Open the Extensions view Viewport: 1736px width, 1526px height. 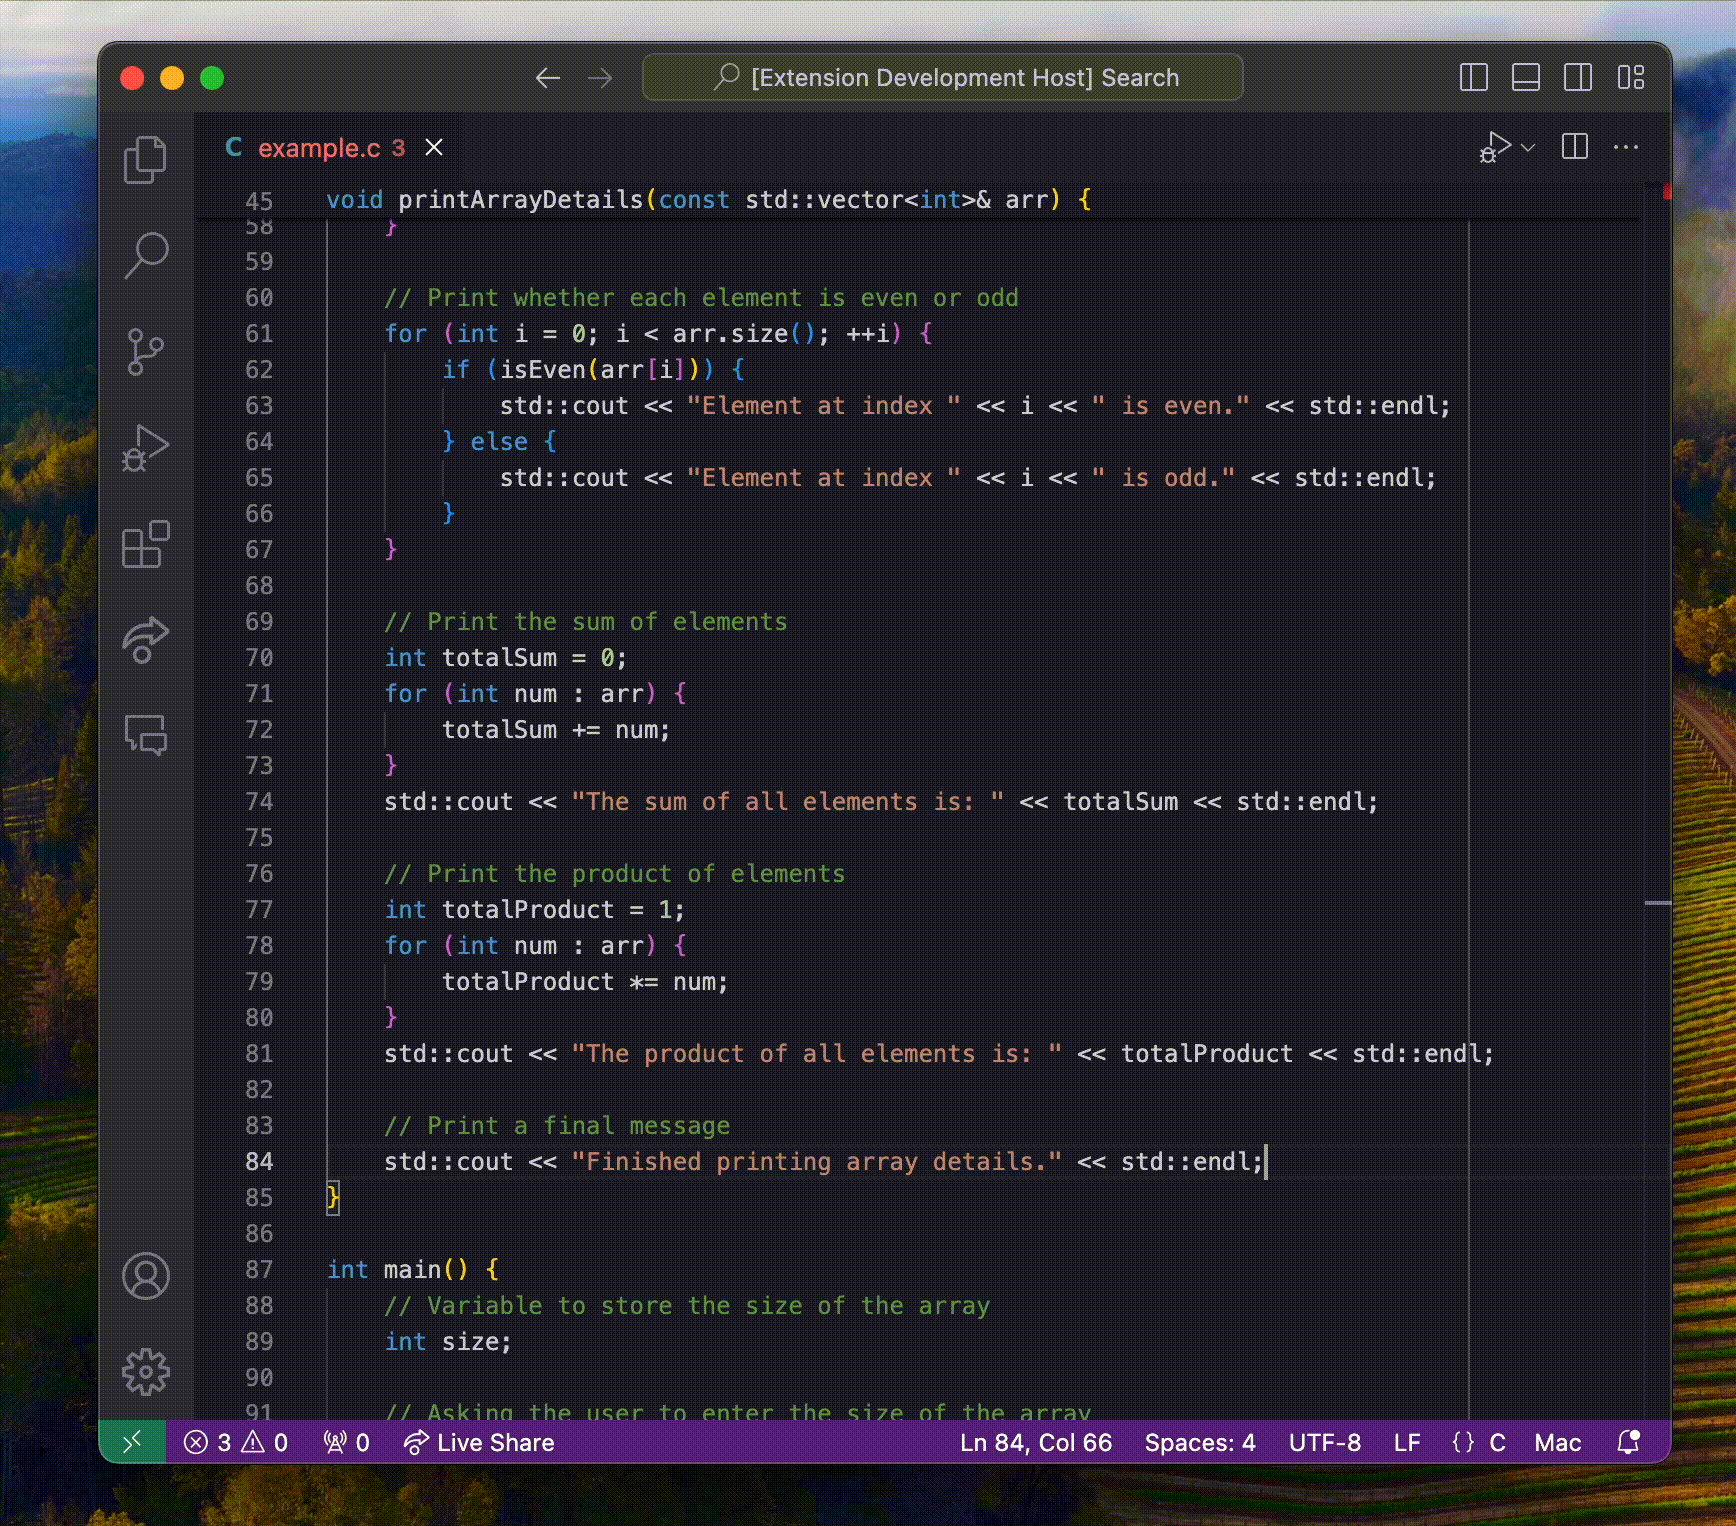pyautogui.click(x=146, y=544)
